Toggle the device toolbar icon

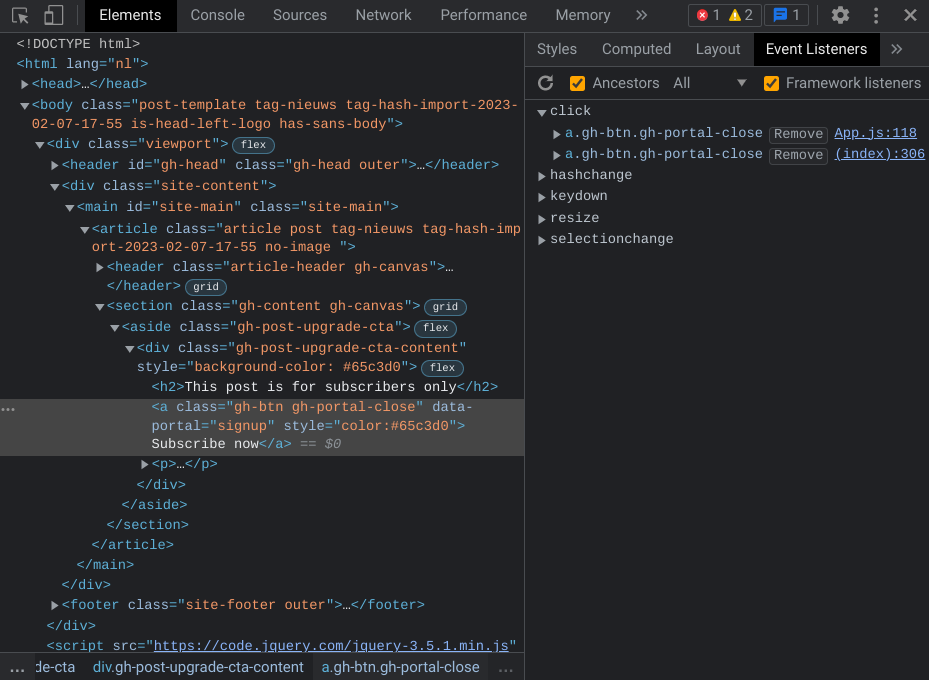(53, 15)
